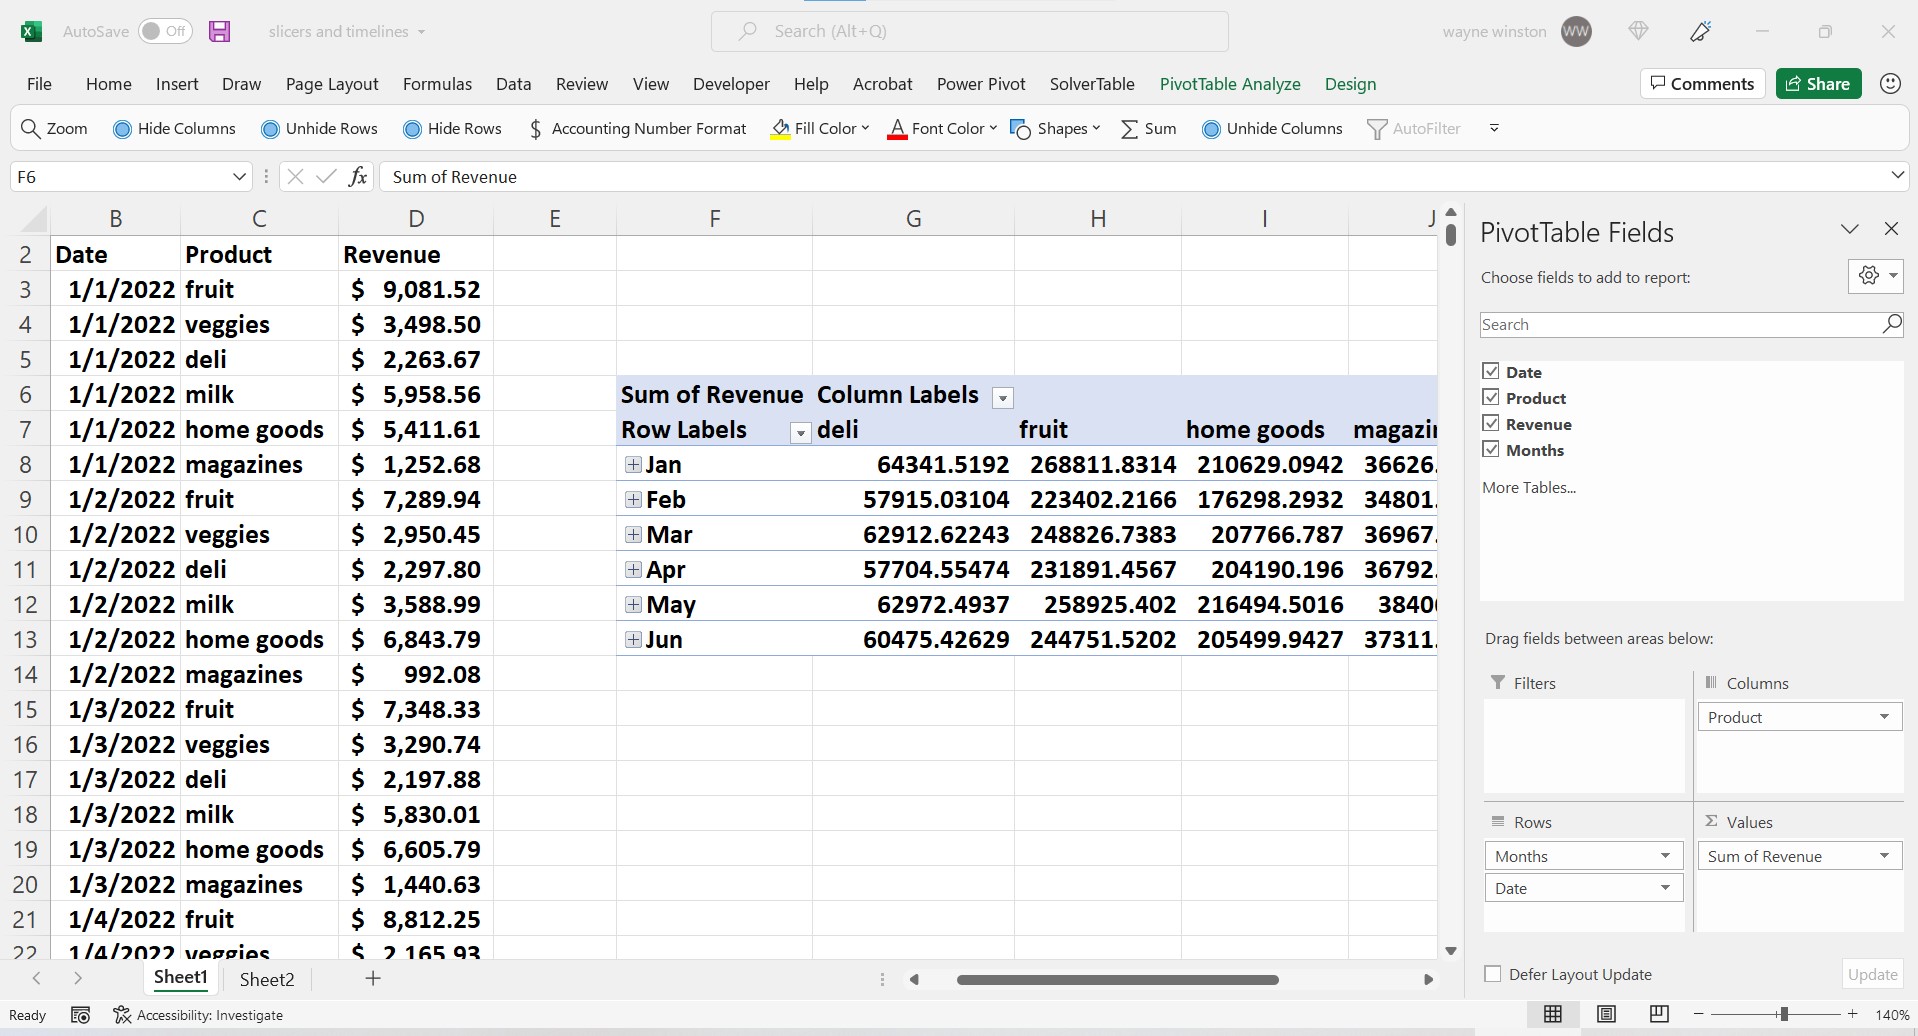This screenshot has height=1036, width=1918.
Task: Open the Column Labels filter dropdown
Action: pos(1002,398)
